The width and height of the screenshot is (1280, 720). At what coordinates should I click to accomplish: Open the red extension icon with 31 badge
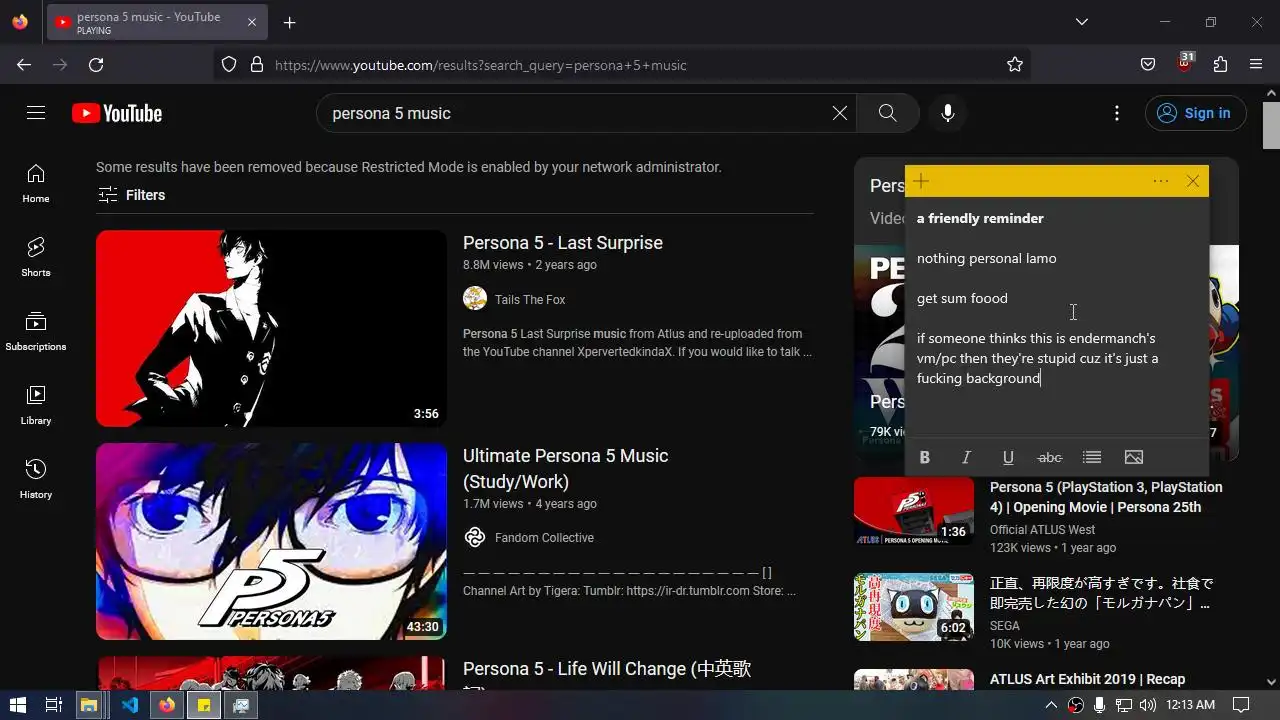pyautogui.click(x=1185, y=63)
